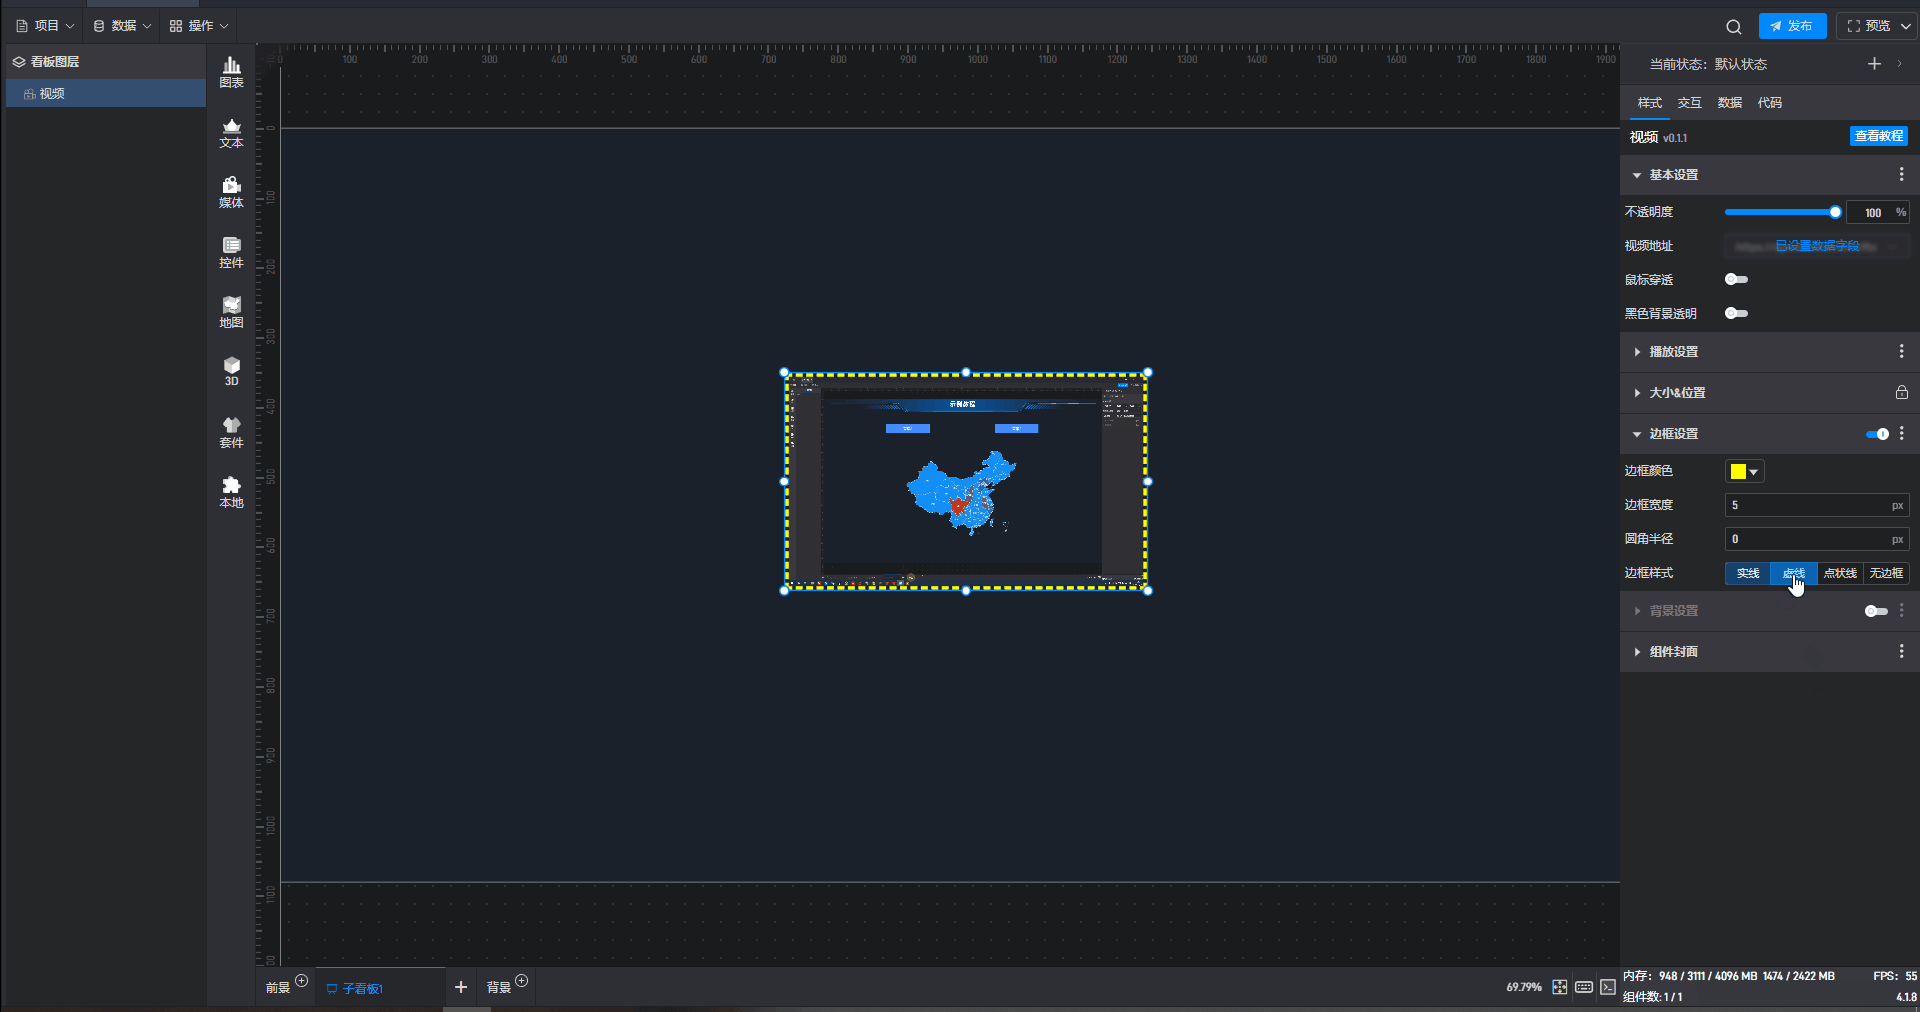Image resolution: width=1920 pixels, height=1012 pixels.
Task: Turn off the 边框设置 switch
Action: coord(1877,434)
